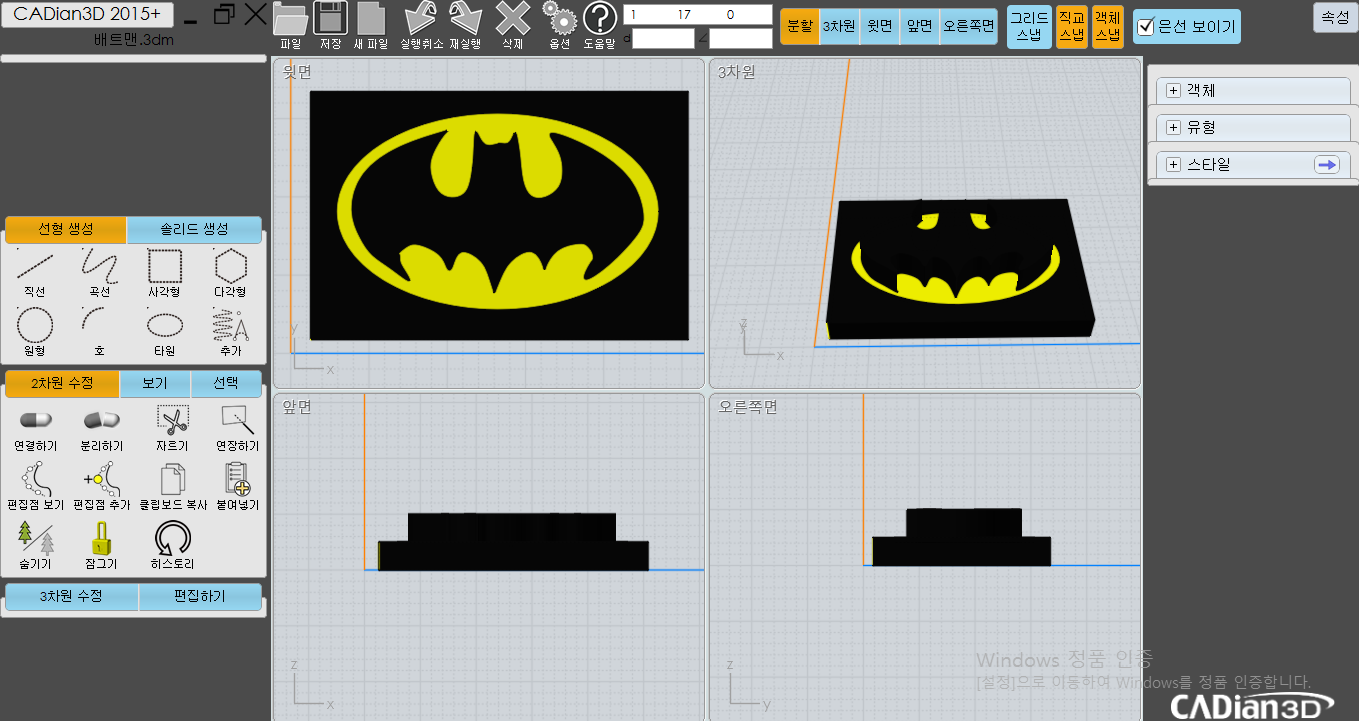Image resolution: width=1359 pixels, height=721 pixels.
Task: Save the model using 저장 icon
Action: click(x=330, y=25)
